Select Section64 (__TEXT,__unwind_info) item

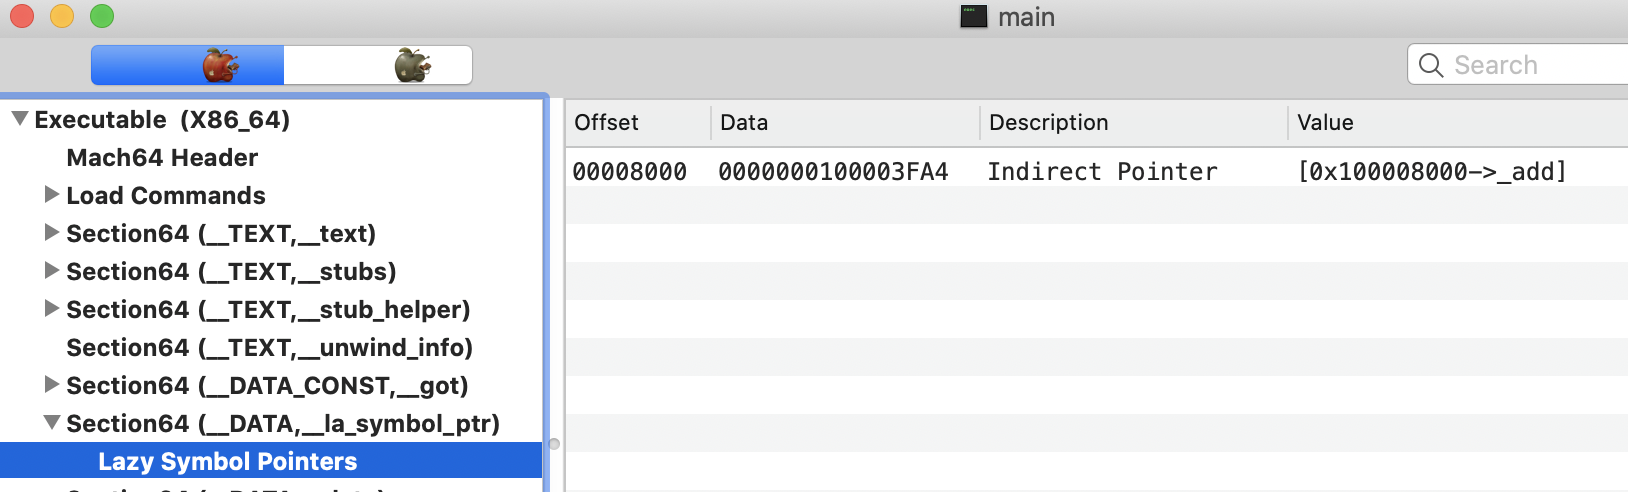click(x=269, y=348)
